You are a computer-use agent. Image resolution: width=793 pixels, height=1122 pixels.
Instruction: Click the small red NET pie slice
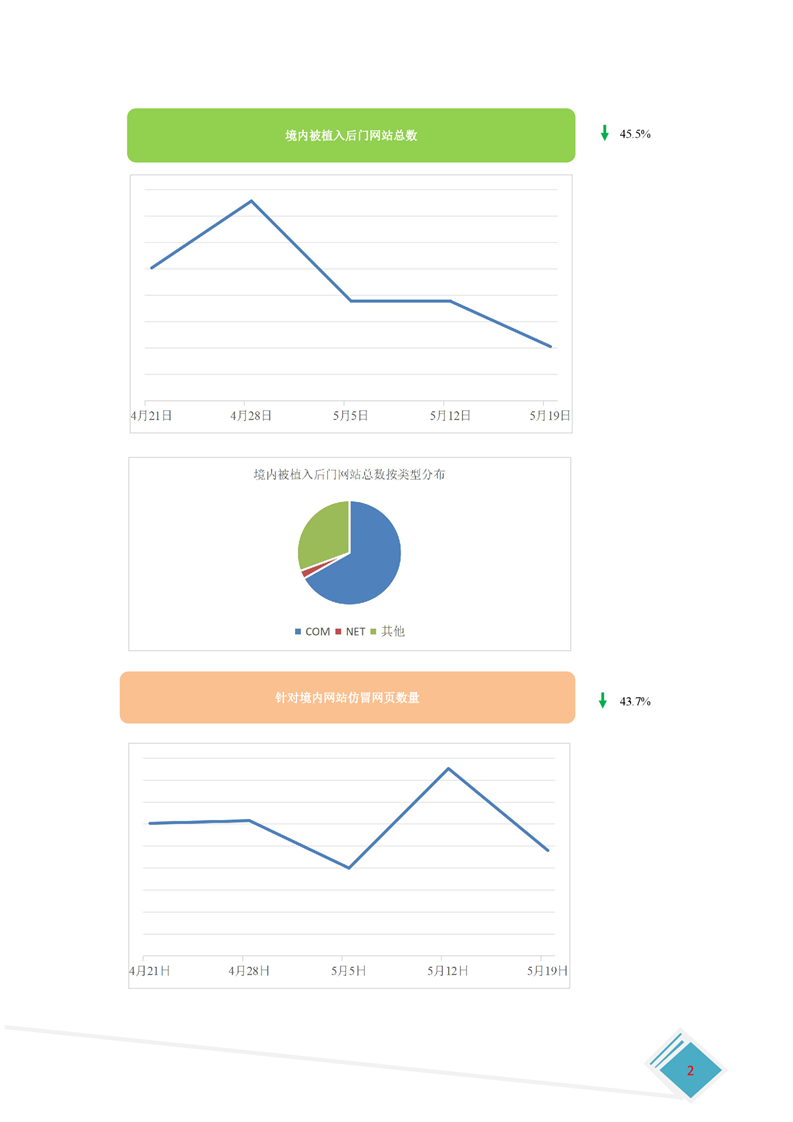(308, 572)
